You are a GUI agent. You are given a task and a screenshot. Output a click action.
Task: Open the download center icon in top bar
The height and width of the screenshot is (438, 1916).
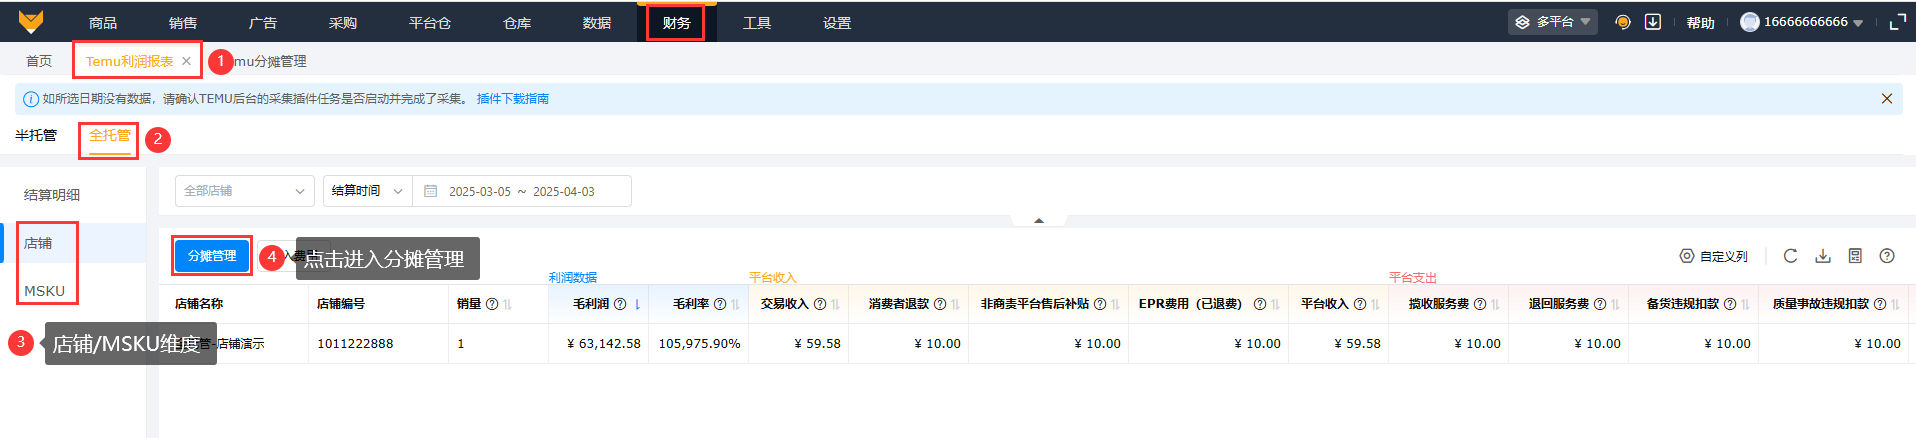[x=1653, y=22]
